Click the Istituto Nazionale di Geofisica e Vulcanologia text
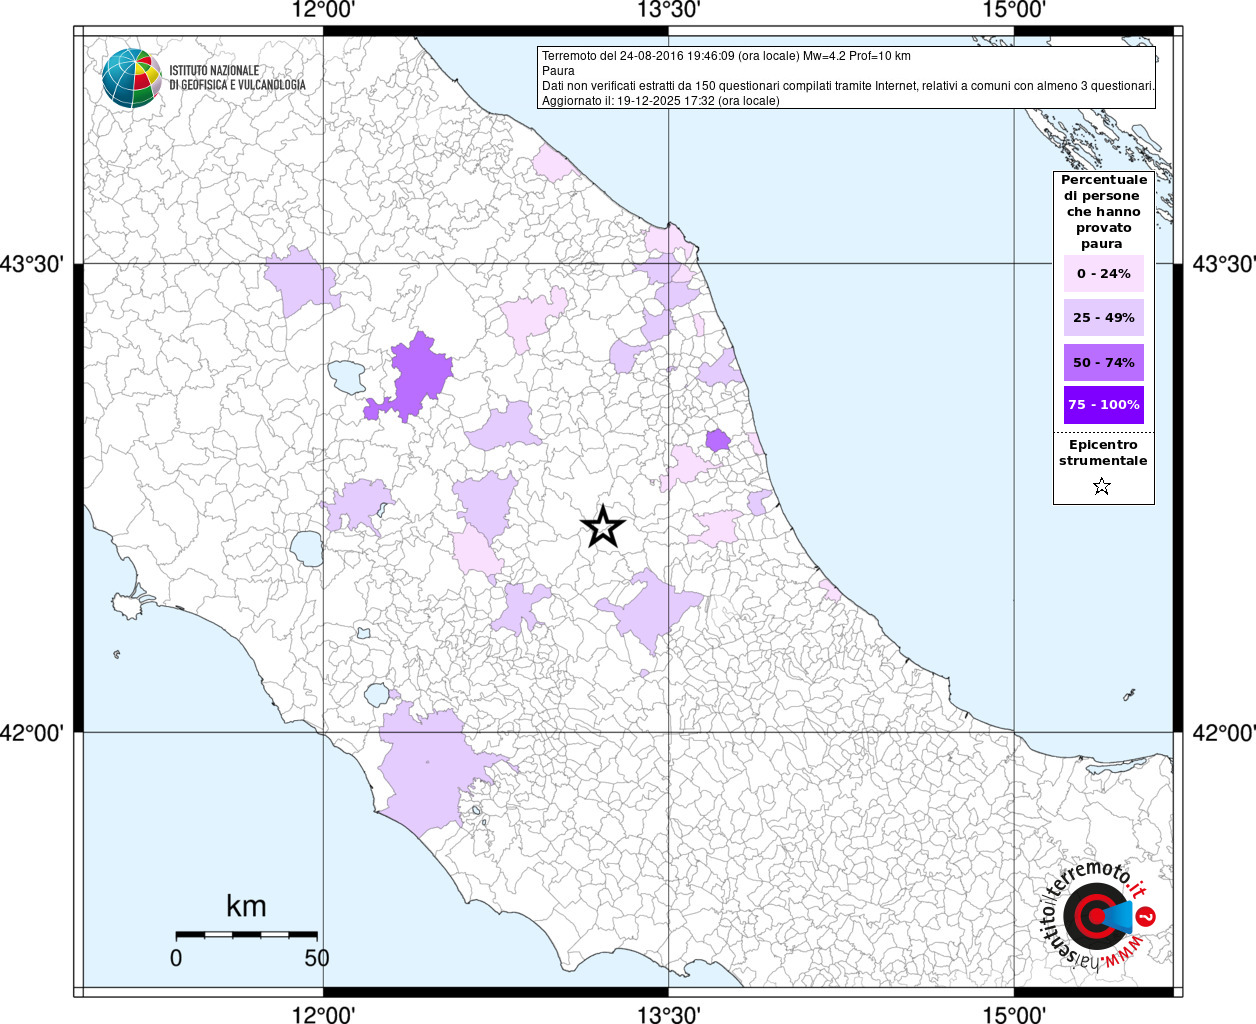The width and height of the screenshot is (1256, 1024). [x=237, y=78]
